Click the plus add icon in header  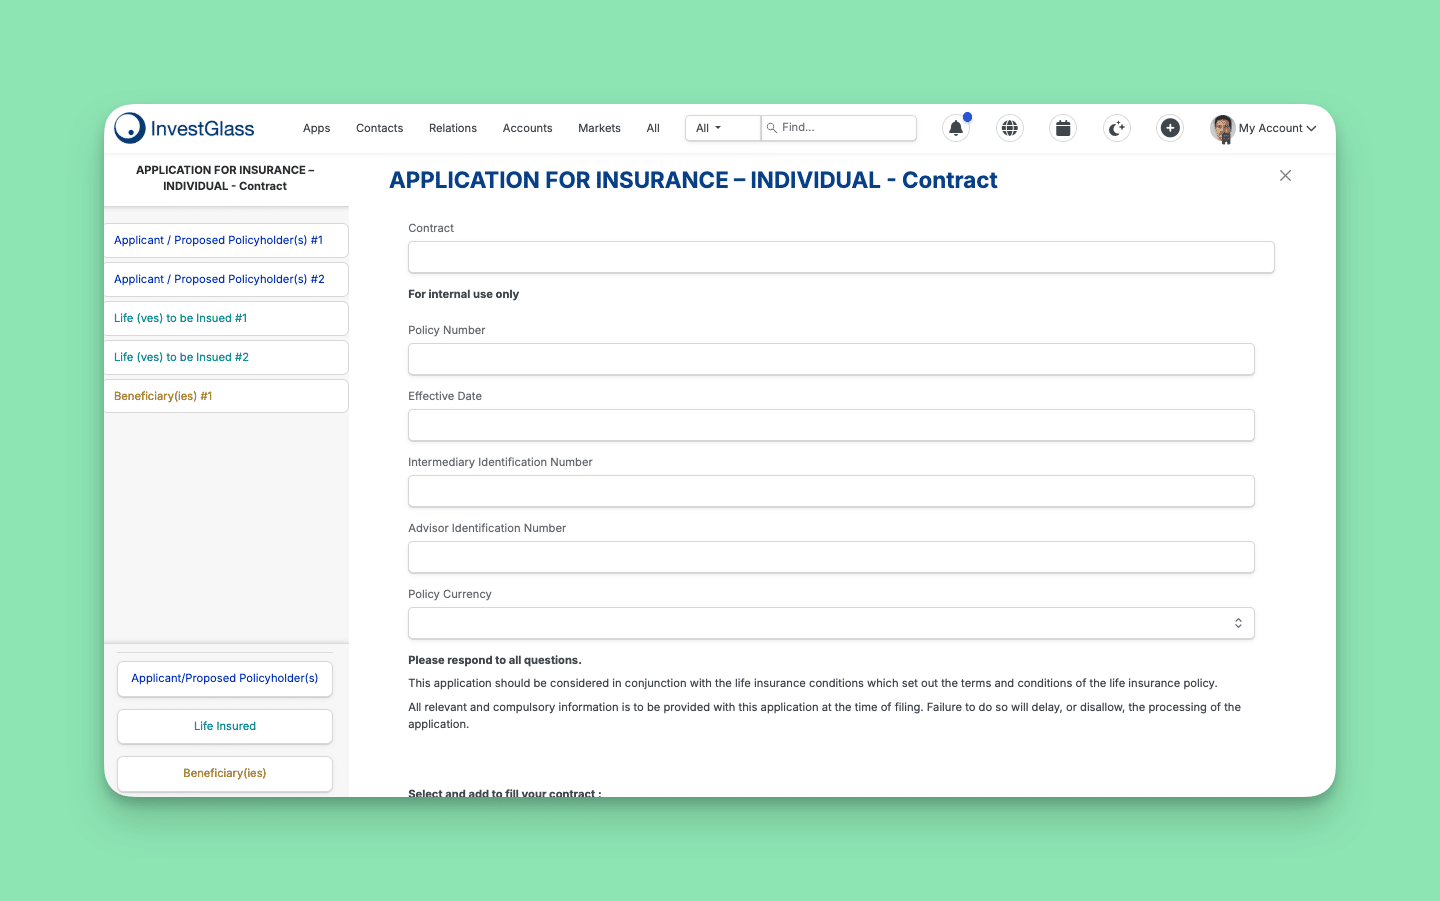pyautogui.click(x=1170, y=128)
